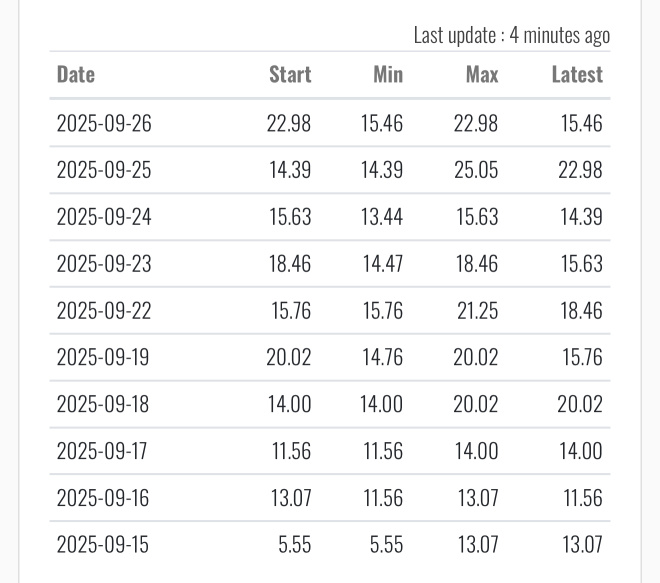Click the 2025-09-19 date cell
The image size is (660, 583).
pyautogui.click(x=104, y=357)
